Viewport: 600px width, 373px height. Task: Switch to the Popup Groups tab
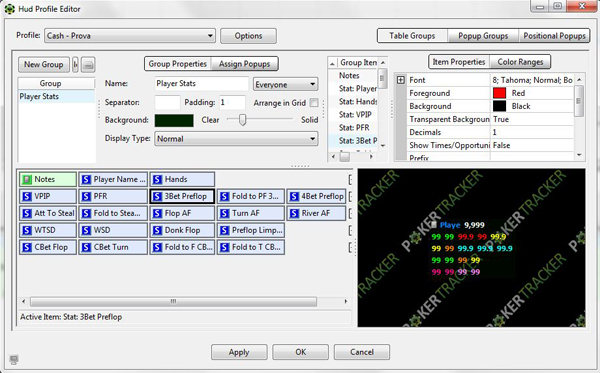pos(483,36)
